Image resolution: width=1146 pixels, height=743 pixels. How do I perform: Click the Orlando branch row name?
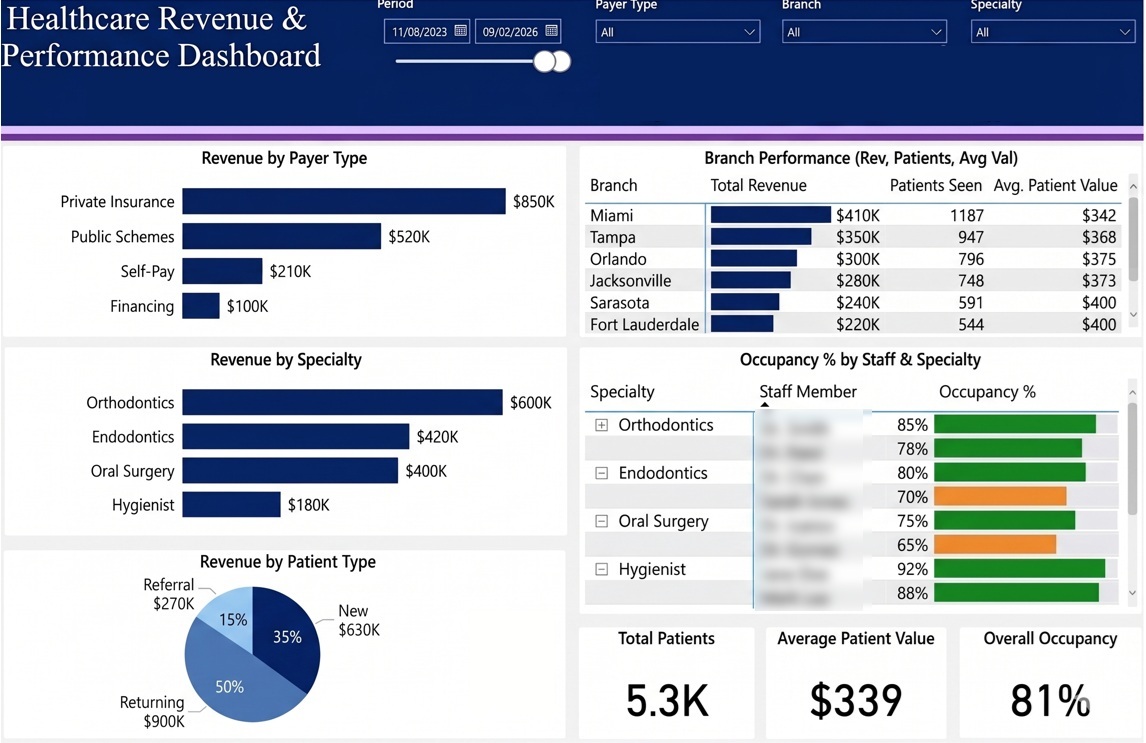point(618,259)
